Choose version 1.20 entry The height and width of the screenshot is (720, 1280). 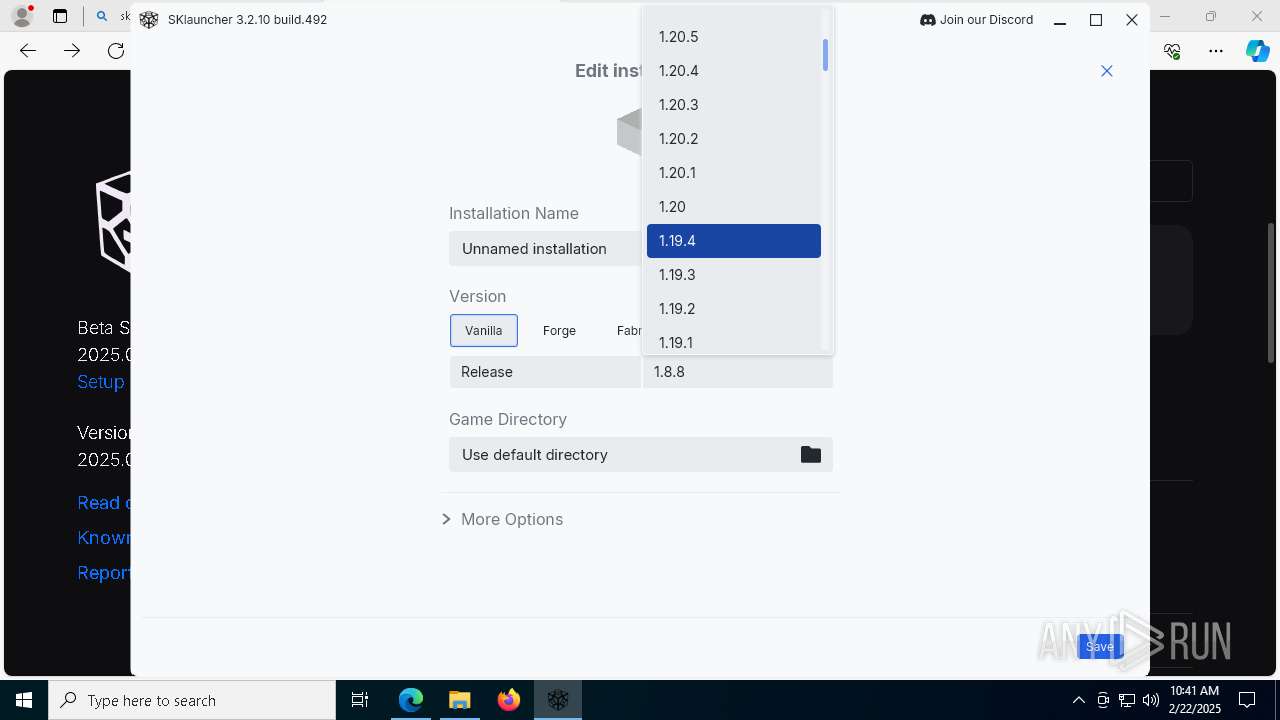tap(733, 207)
